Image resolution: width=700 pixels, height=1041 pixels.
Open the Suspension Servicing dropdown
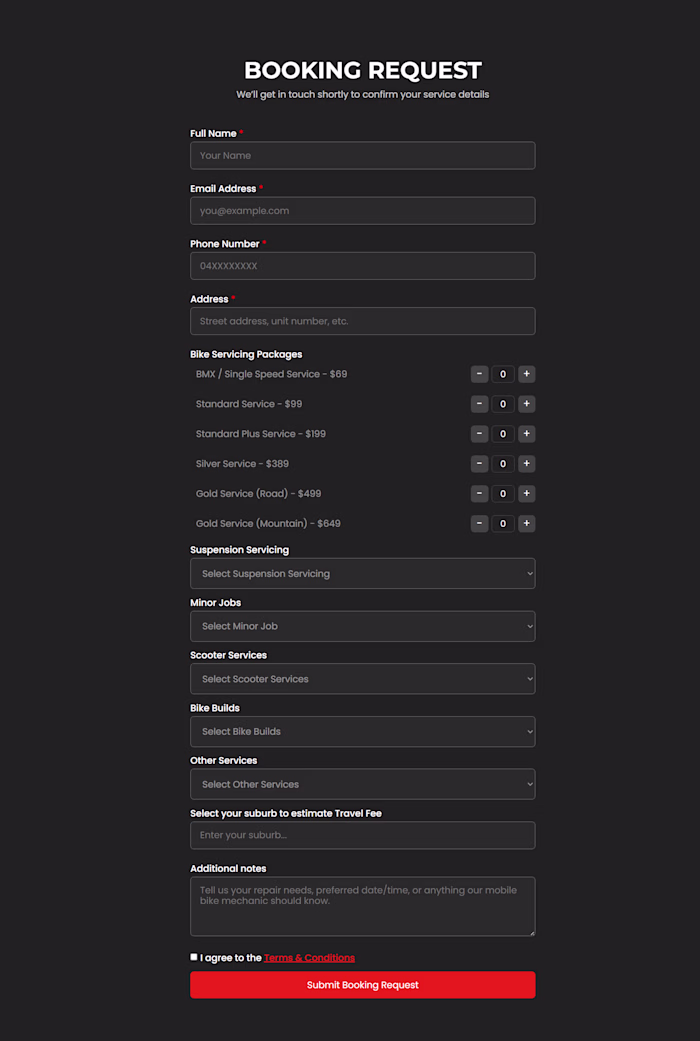coord(362,573)
